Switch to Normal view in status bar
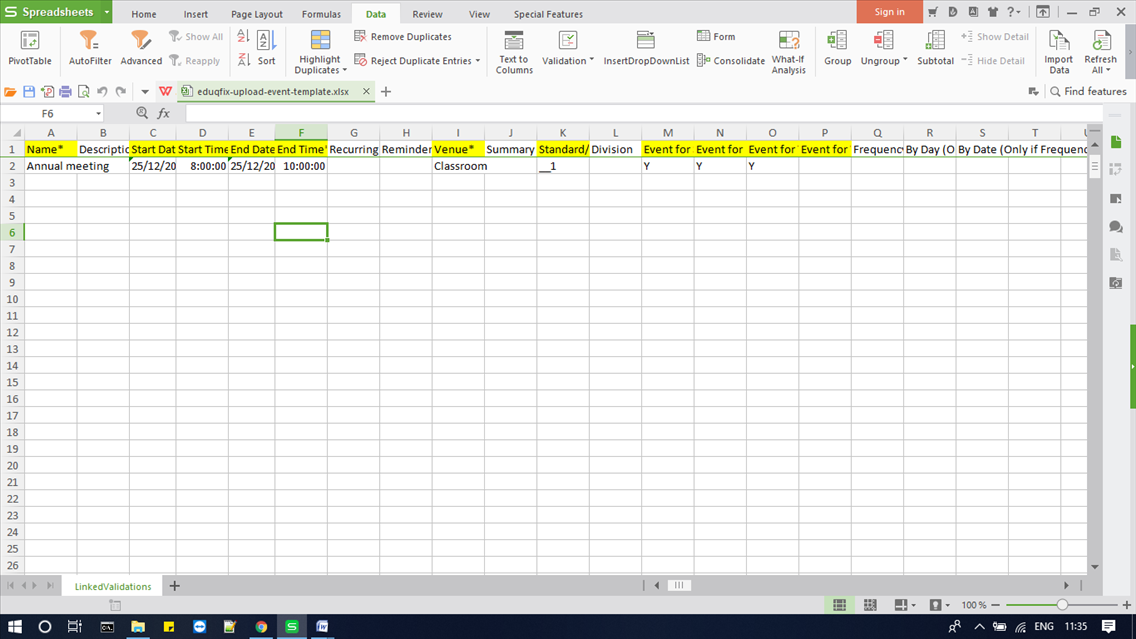Image resolution: width=1136 pixels, height=639 pixels. pyautogui.click(x=839, y=605)
